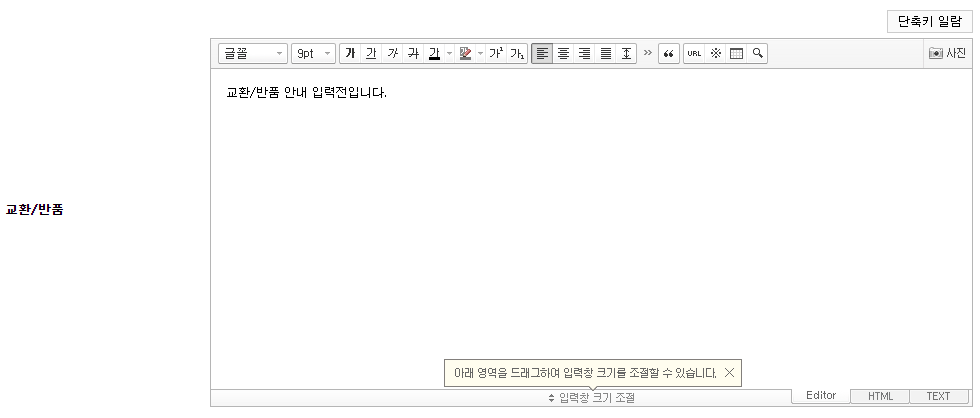Screen dimensions: 980x418
Task: Open find and replace tool
Action: 757,54
